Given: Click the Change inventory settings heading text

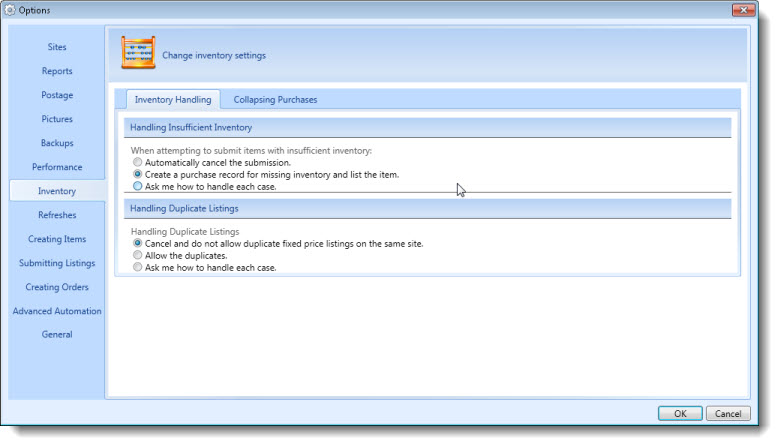Looking at the screenshot, I should click(214, 55).
